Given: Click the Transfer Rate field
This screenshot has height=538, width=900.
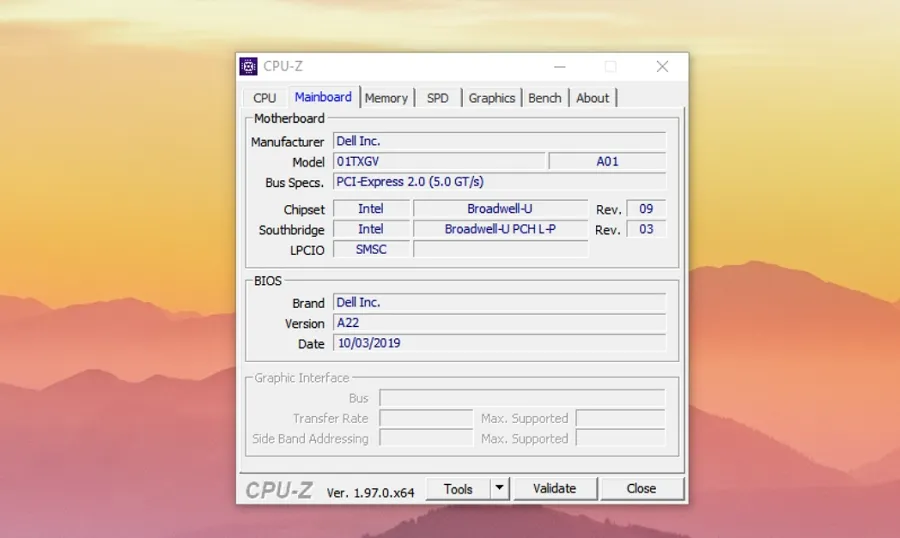Looking at the screenshot, I should (426, 419).
